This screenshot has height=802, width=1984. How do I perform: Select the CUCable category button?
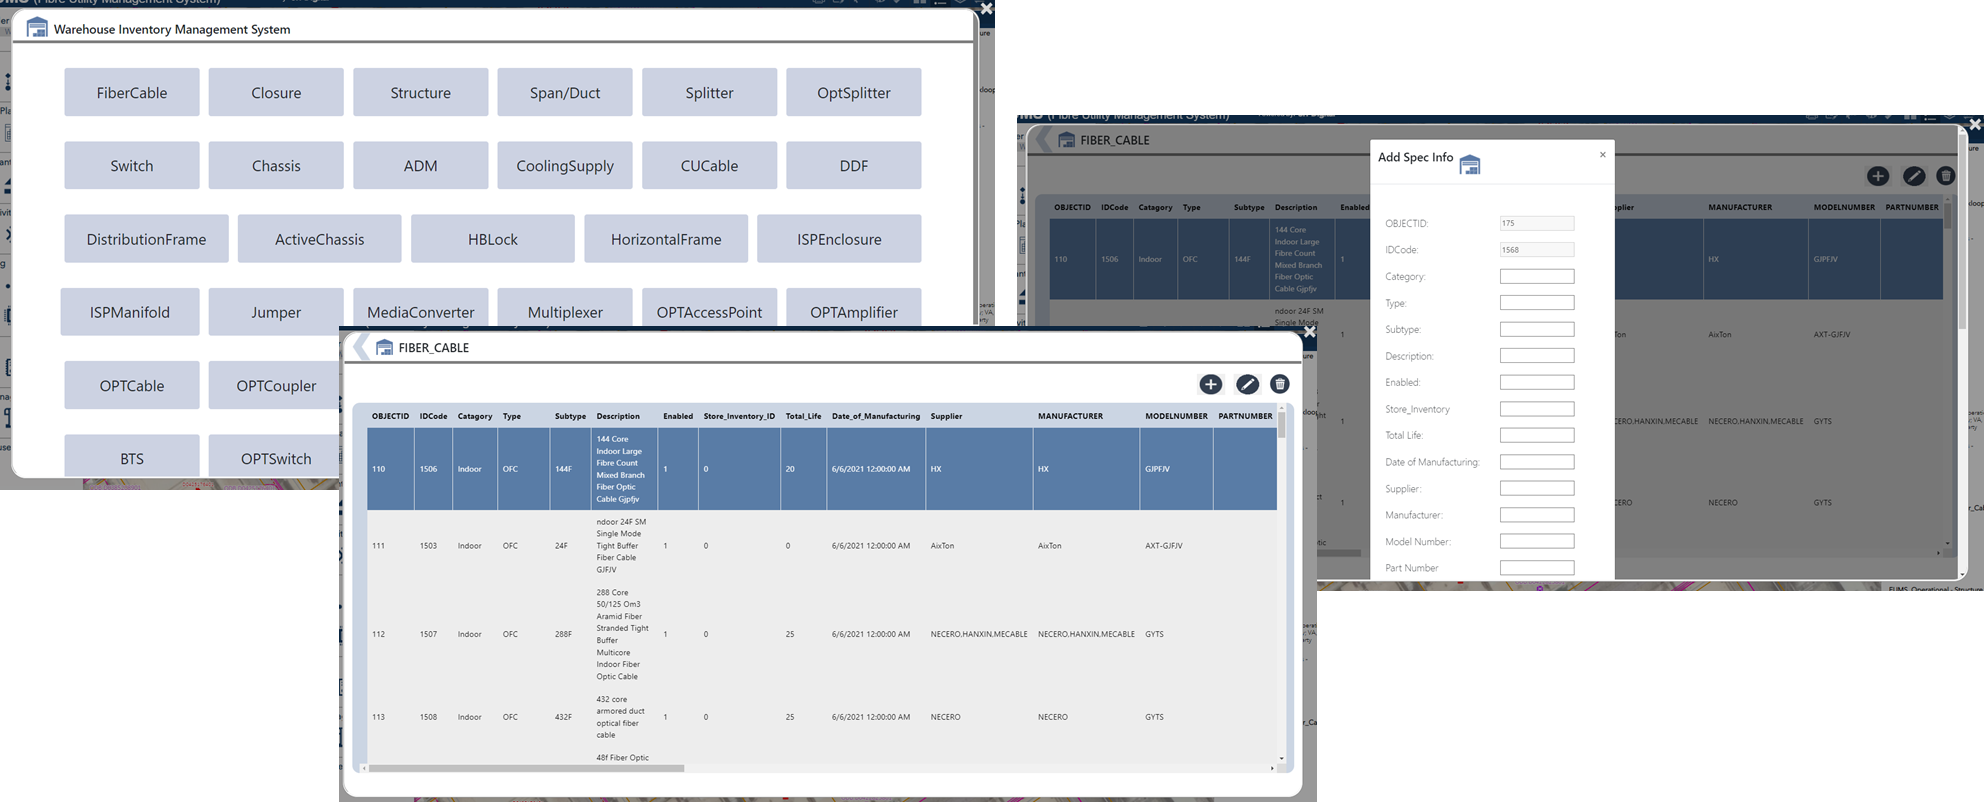coord(709,165)
